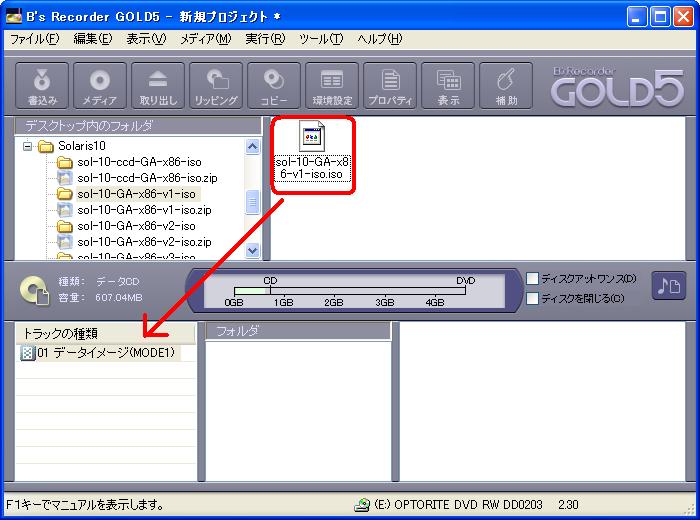Open the メディア(M) menu
700x520 pixels.
pyautogui.click(x=205, y=39)
